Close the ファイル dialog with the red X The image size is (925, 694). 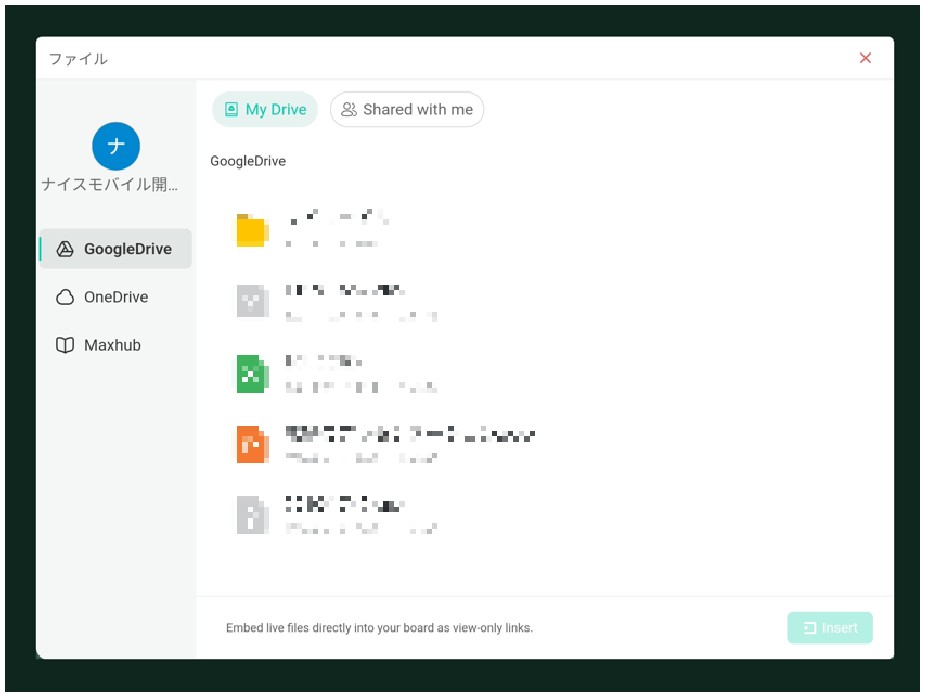pos(865,58)
